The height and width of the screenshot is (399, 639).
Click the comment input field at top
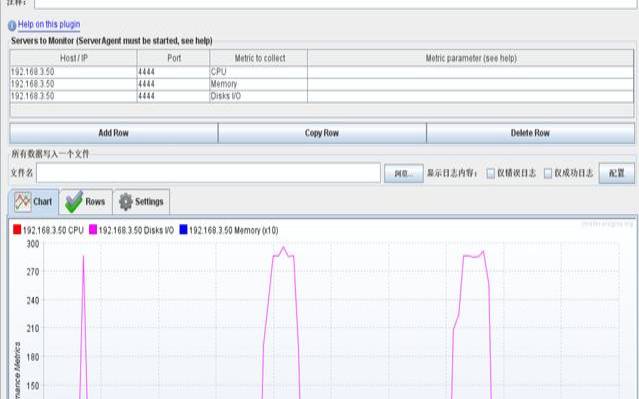point(336,4)
